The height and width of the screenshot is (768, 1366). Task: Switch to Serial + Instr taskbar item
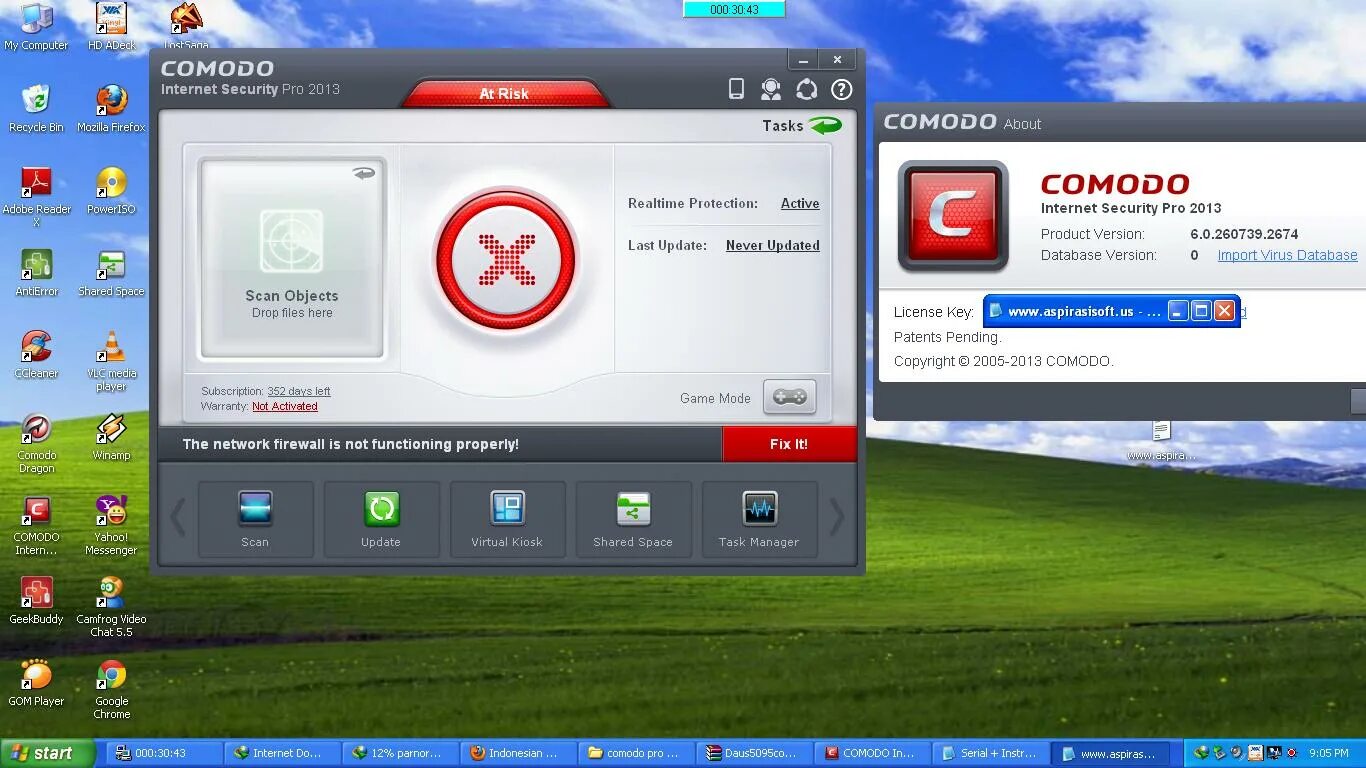[990, 753]
